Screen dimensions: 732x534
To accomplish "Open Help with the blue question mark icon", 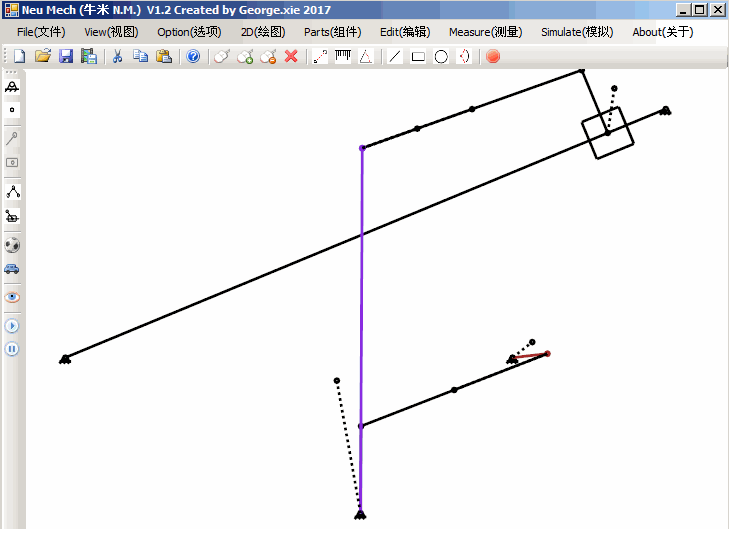I will tap(193, 57).
